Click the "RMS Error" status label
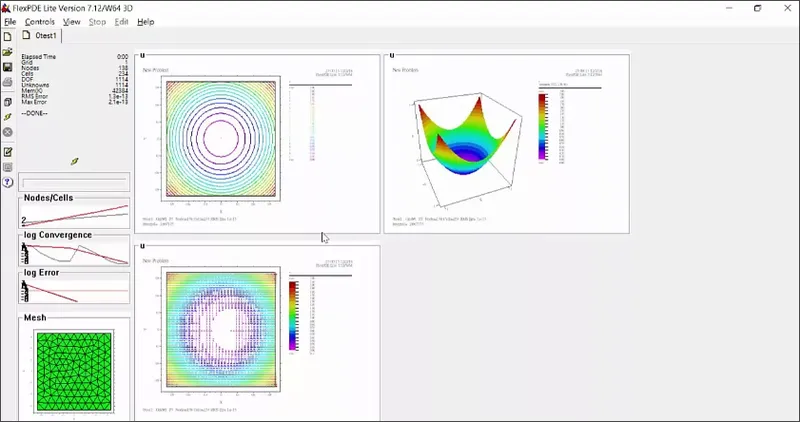 (x=35, y=96)
